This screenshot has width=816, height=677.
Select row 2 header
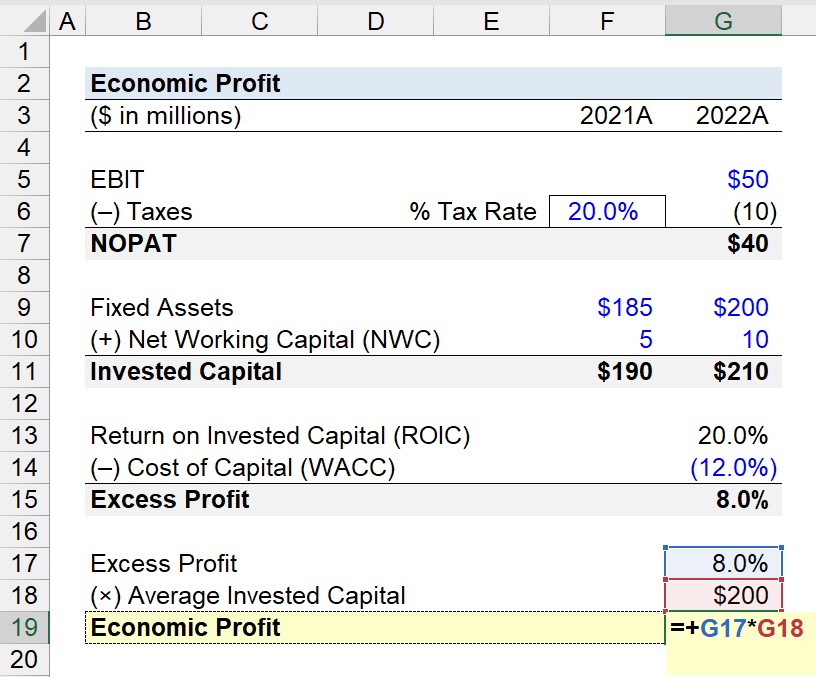coord(24,83)
